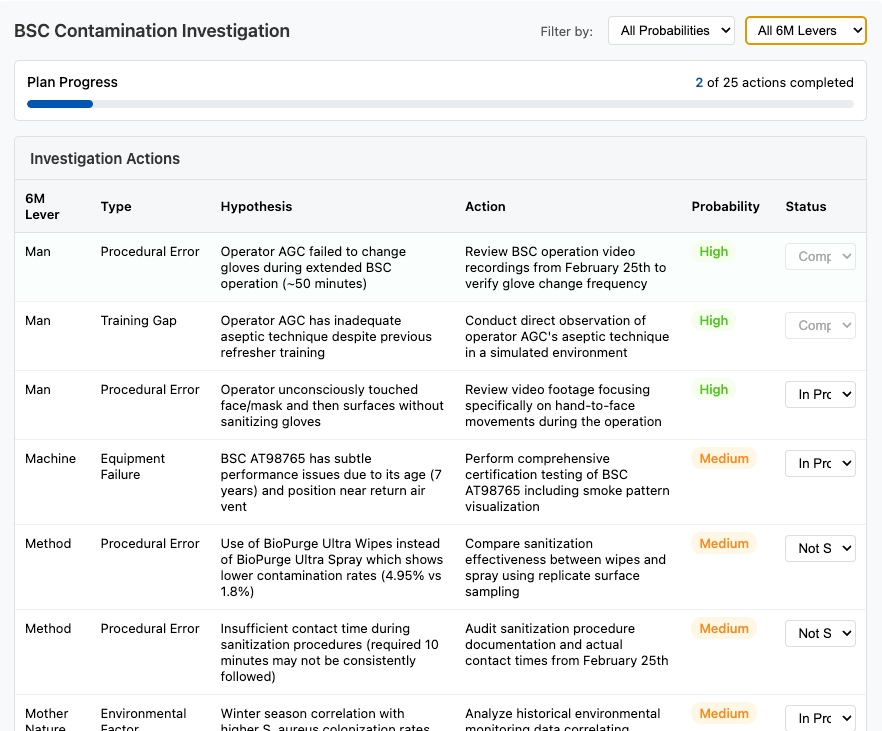
Task: Open the All 6M Levers filter dropdown
Action: [805, 31]
